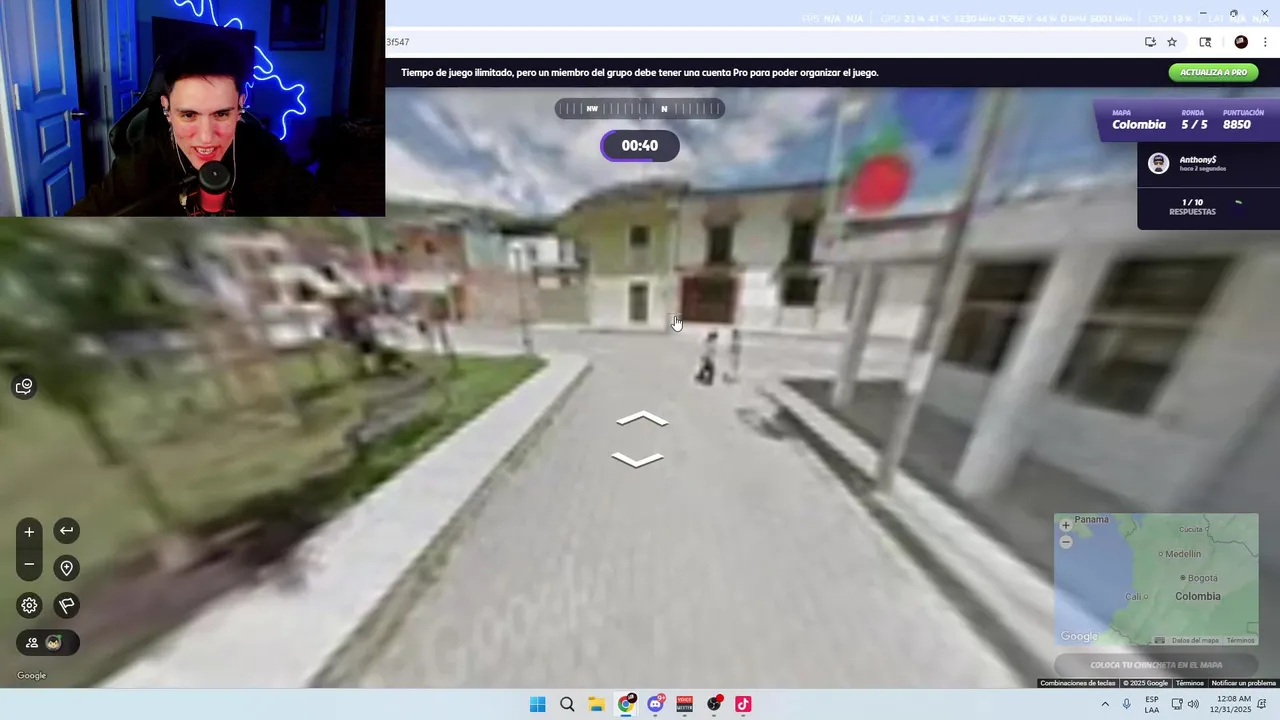Click Notificar un problema link
This screenshot has width=1280, height=720.
tap(1243, 683)
